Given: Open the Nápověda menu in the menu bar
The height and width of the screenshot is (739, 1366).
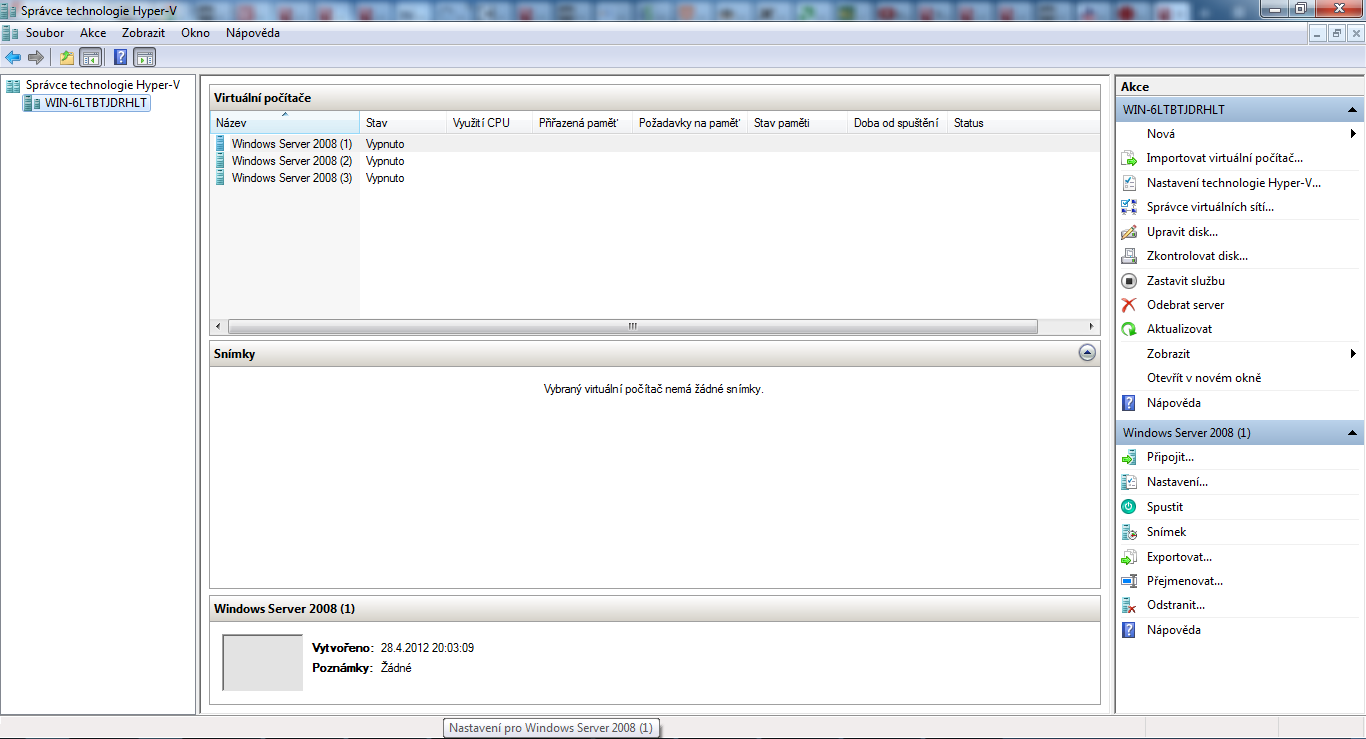Looking at the screenshot, I should pyautogui.click(x=253, y=33).
